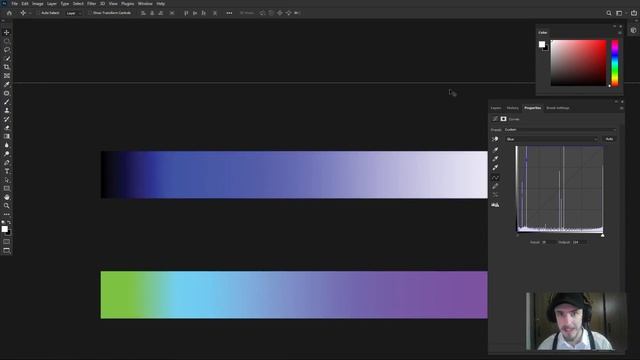This screenshot has width=640, height=360.
Task: Select the Zoom tool
Action: (x=7, y=206)
